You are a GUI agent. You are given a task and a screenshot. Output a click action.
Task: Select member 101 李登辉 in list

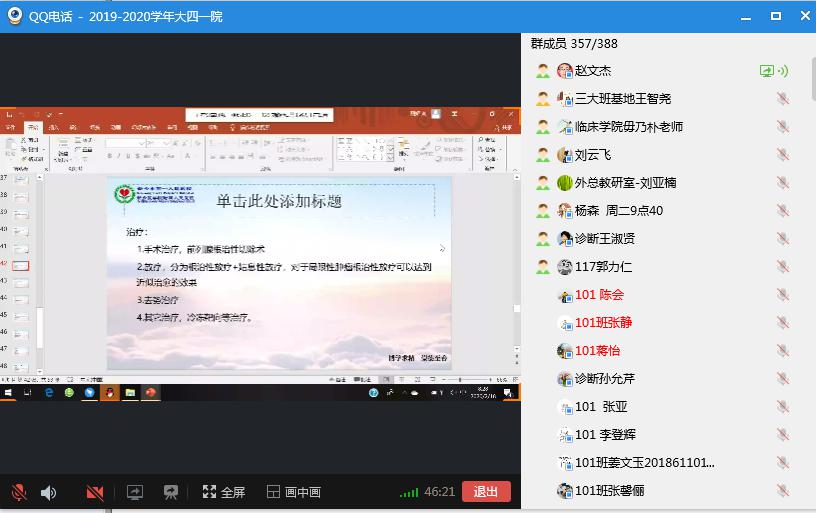point(605,435)
